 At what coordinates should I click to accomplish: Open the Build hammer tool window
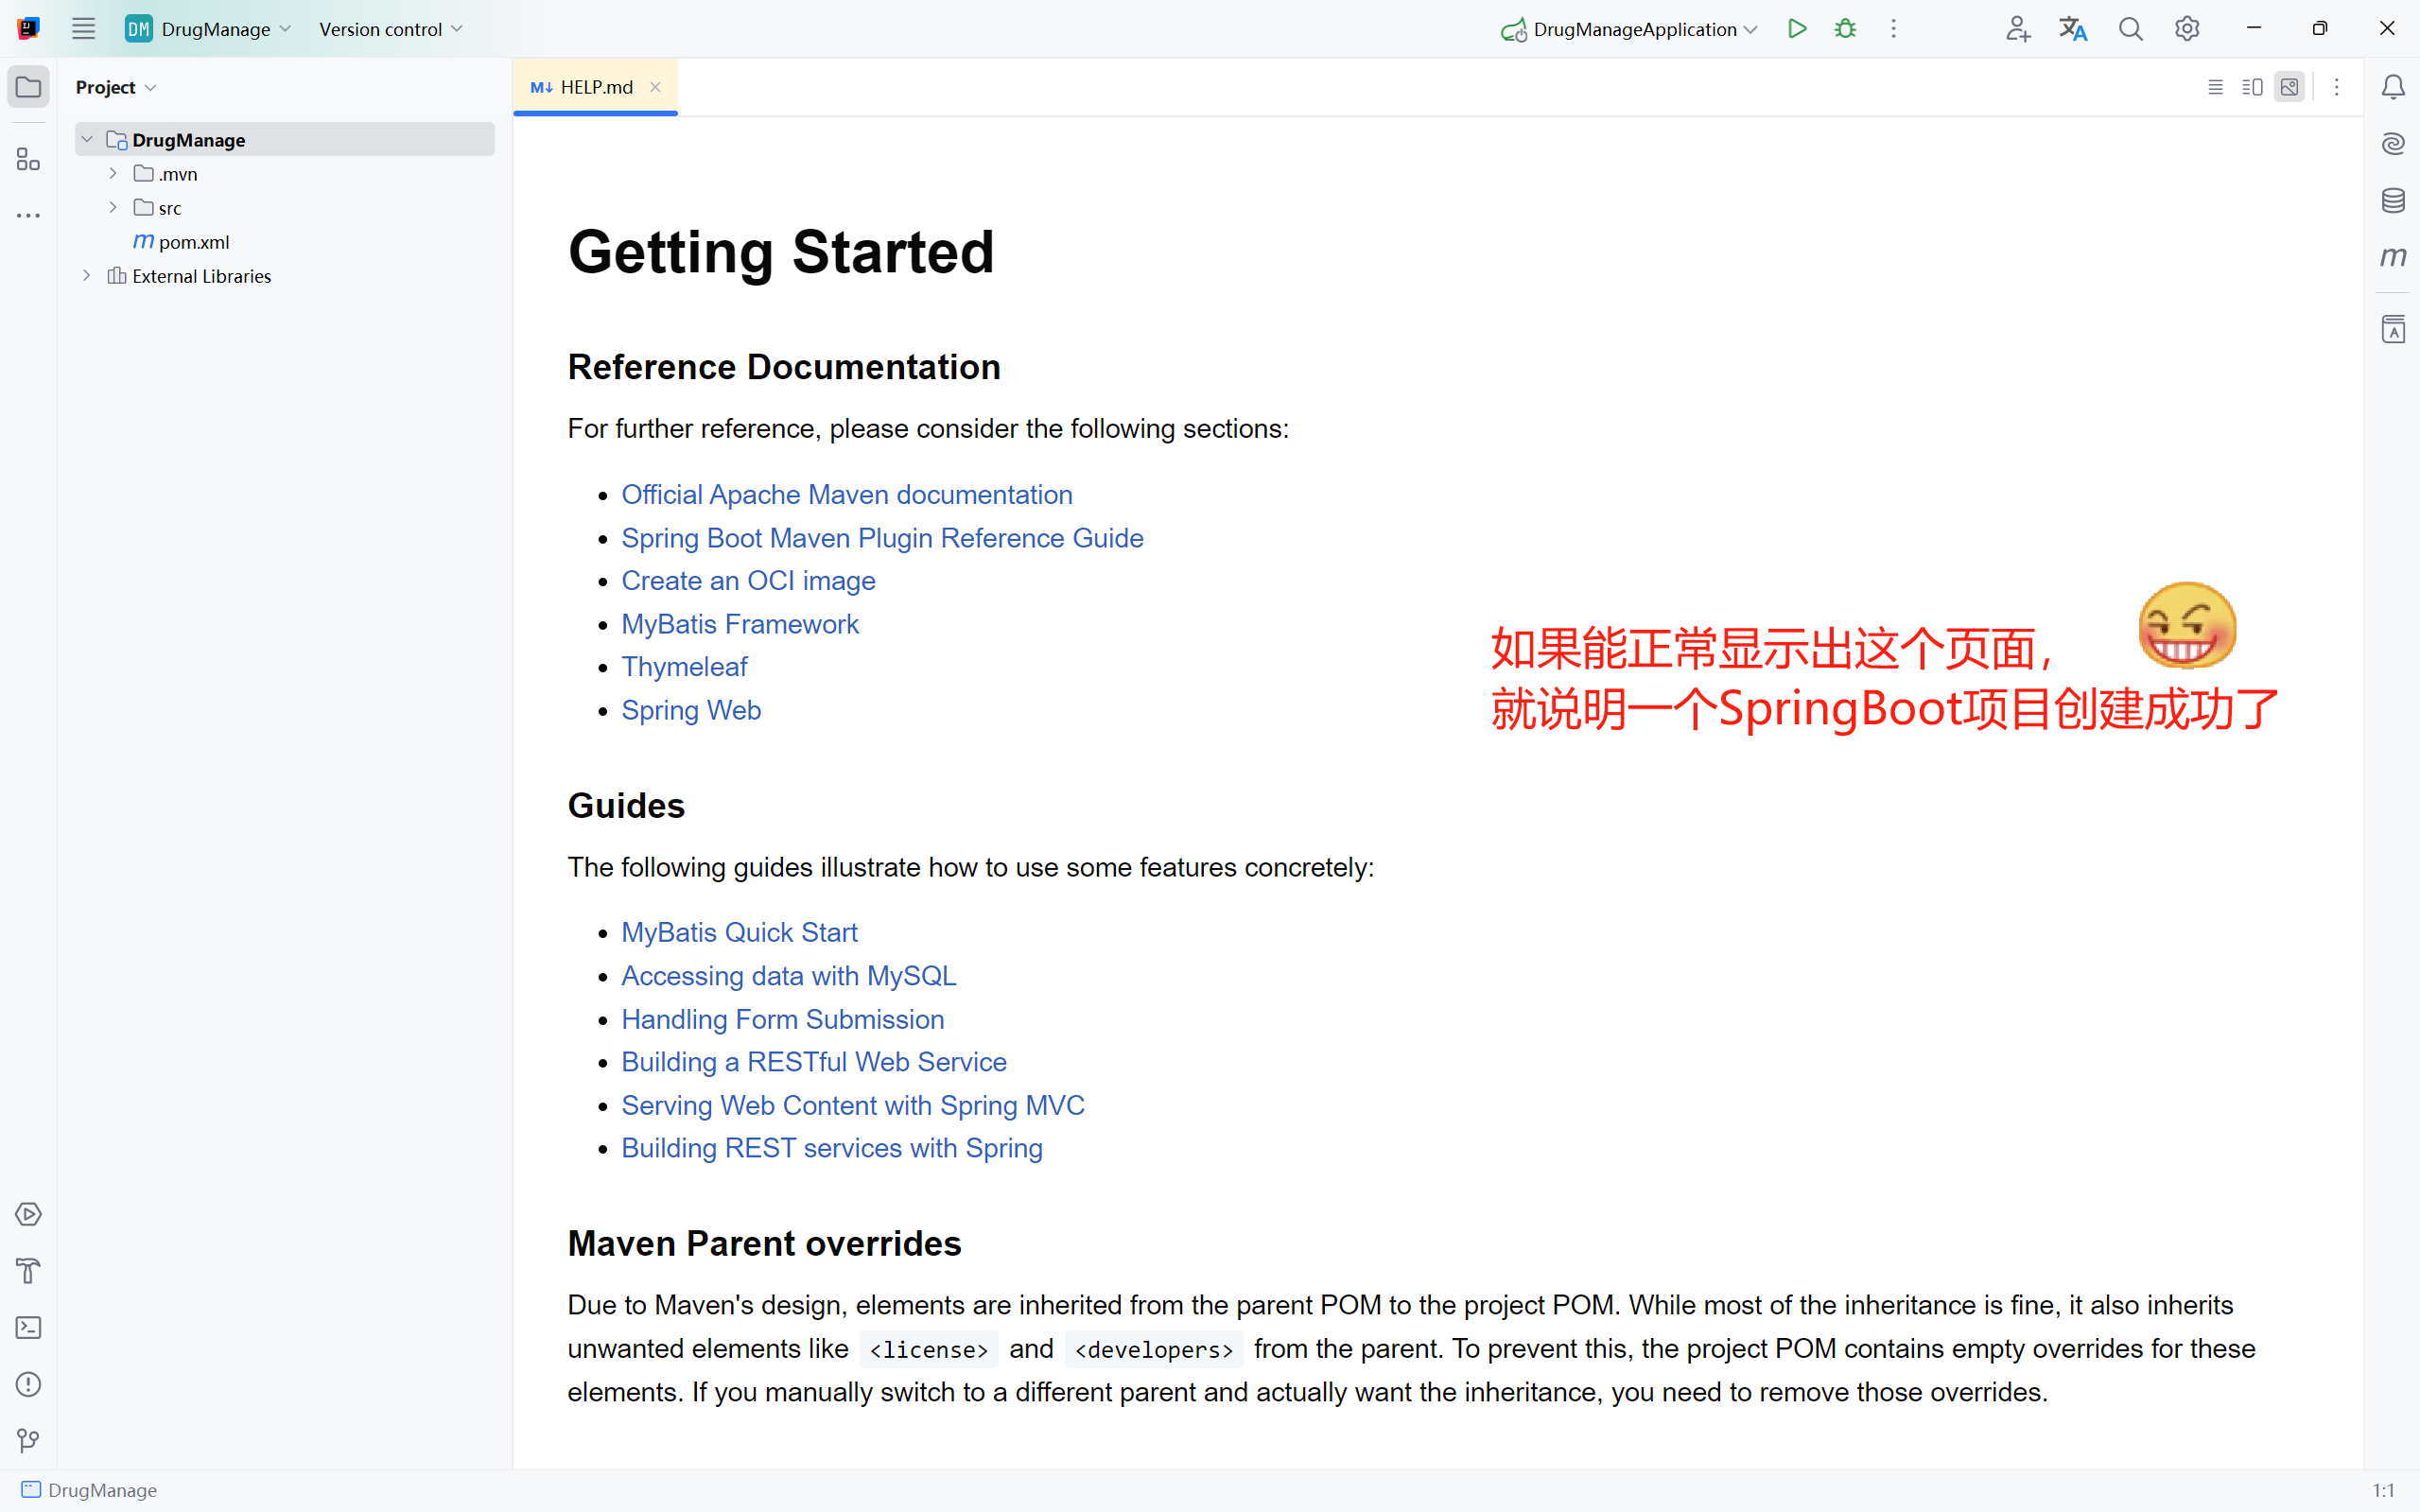(28, 1270)
